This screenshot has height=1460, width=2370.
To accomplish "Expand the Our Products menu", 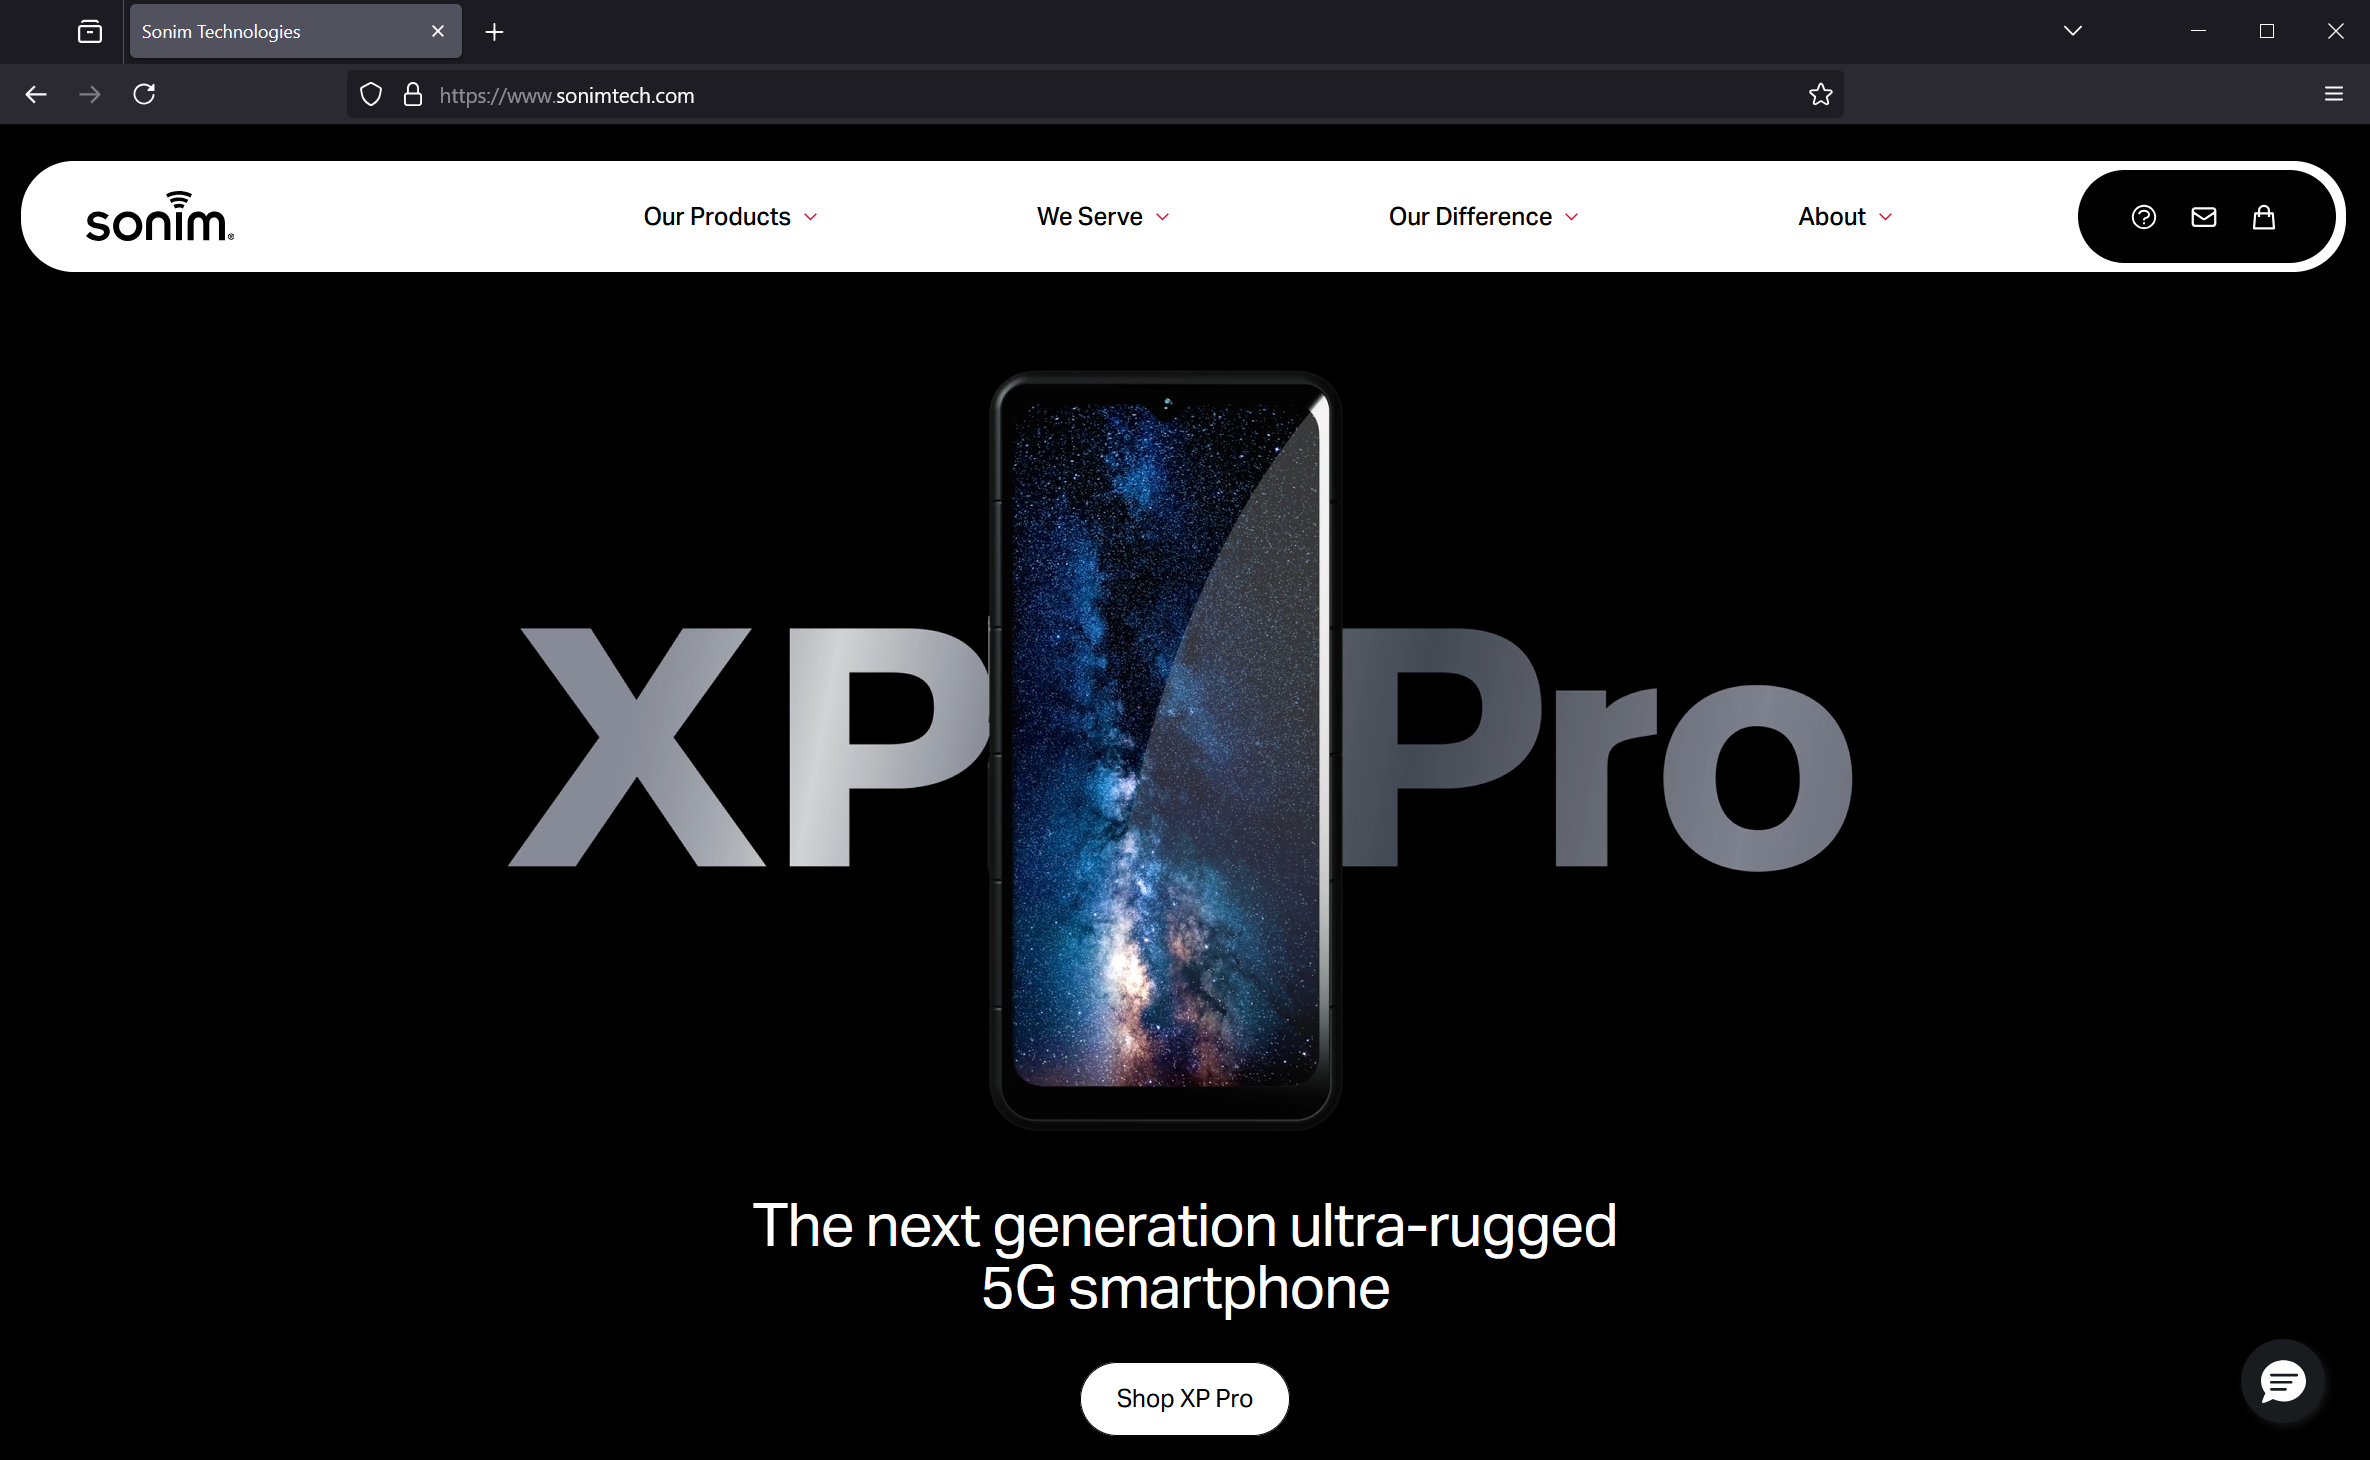I will coord(730,217).
